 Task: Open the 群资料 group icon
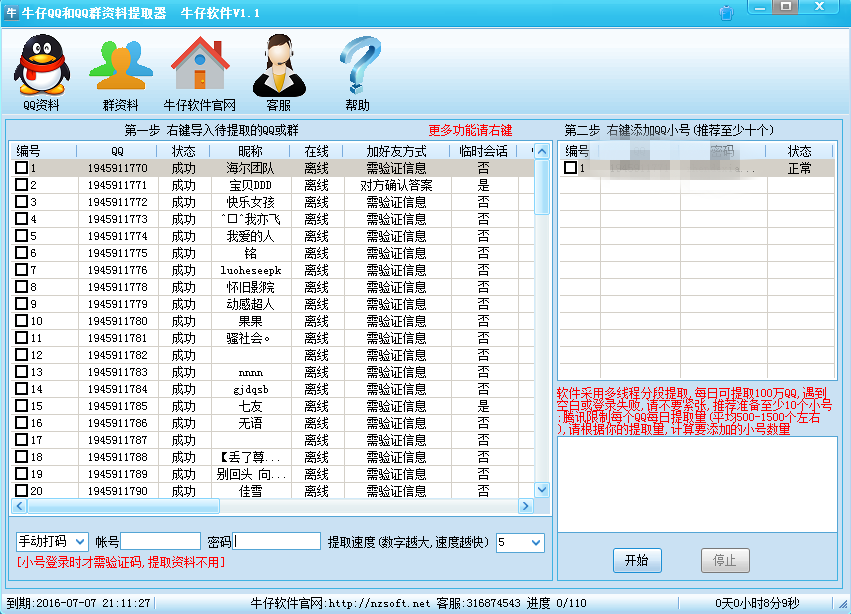pos(120,72)
